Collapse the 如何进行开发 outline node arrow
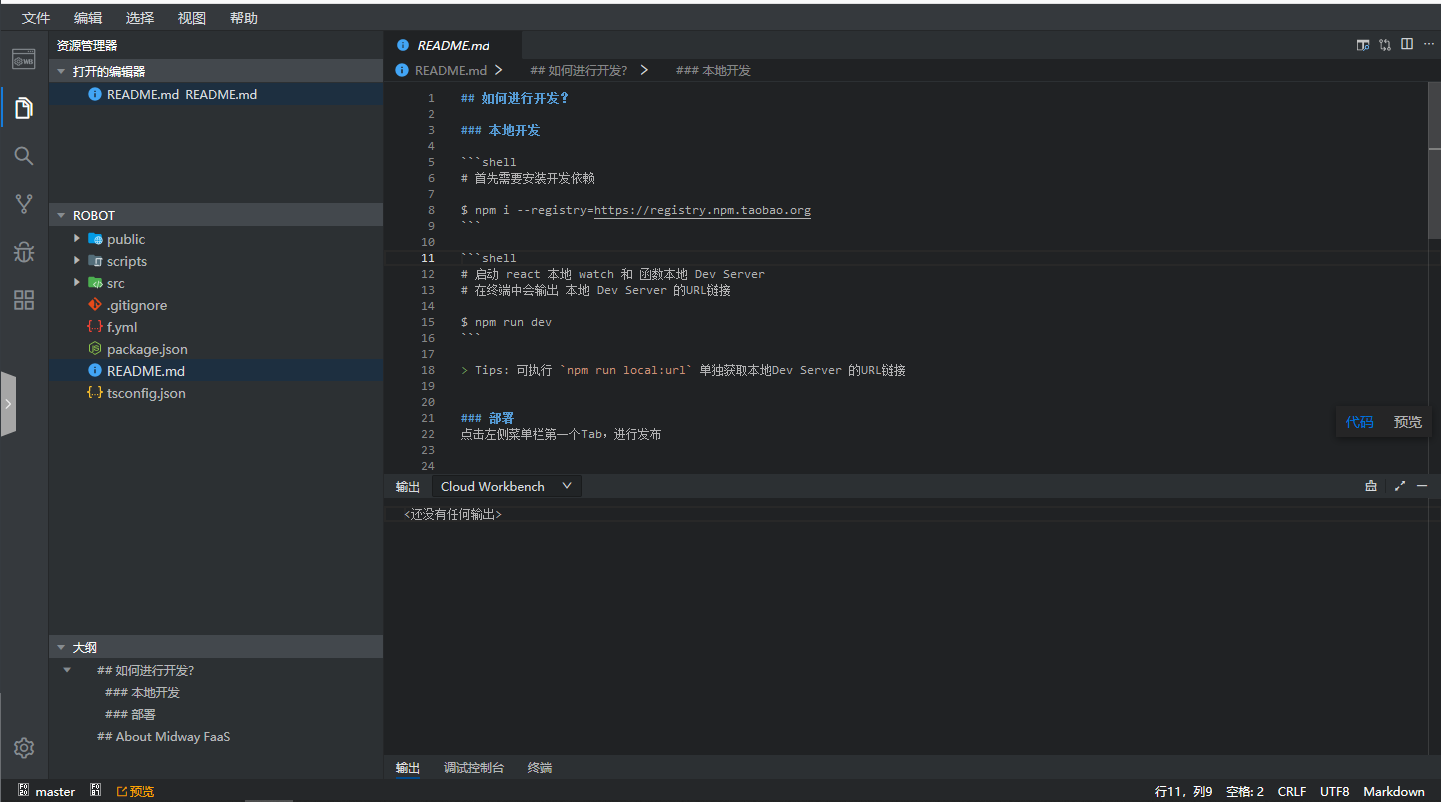Image resolution: width=1441 pixels, height=802 pixels. [67, 670]
